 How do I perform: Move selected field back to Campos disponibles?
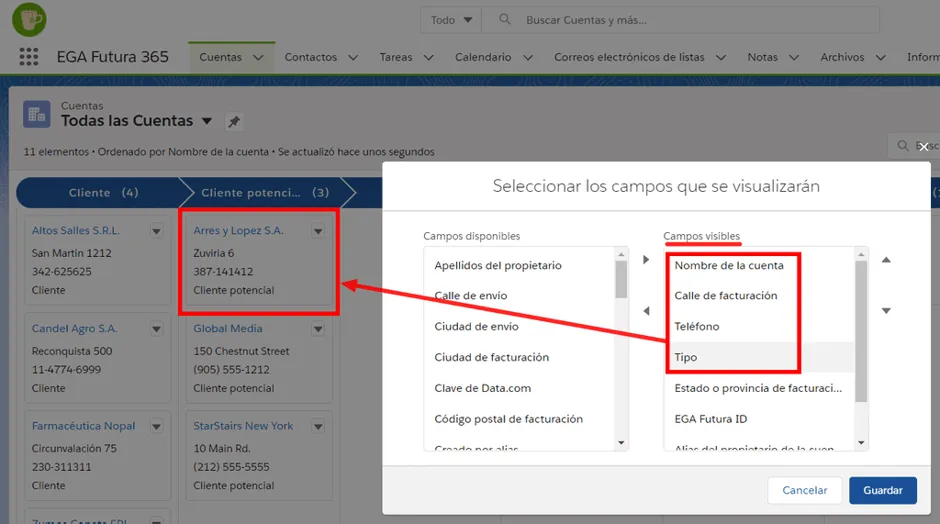pyautogui.click(x=646, y=311)
